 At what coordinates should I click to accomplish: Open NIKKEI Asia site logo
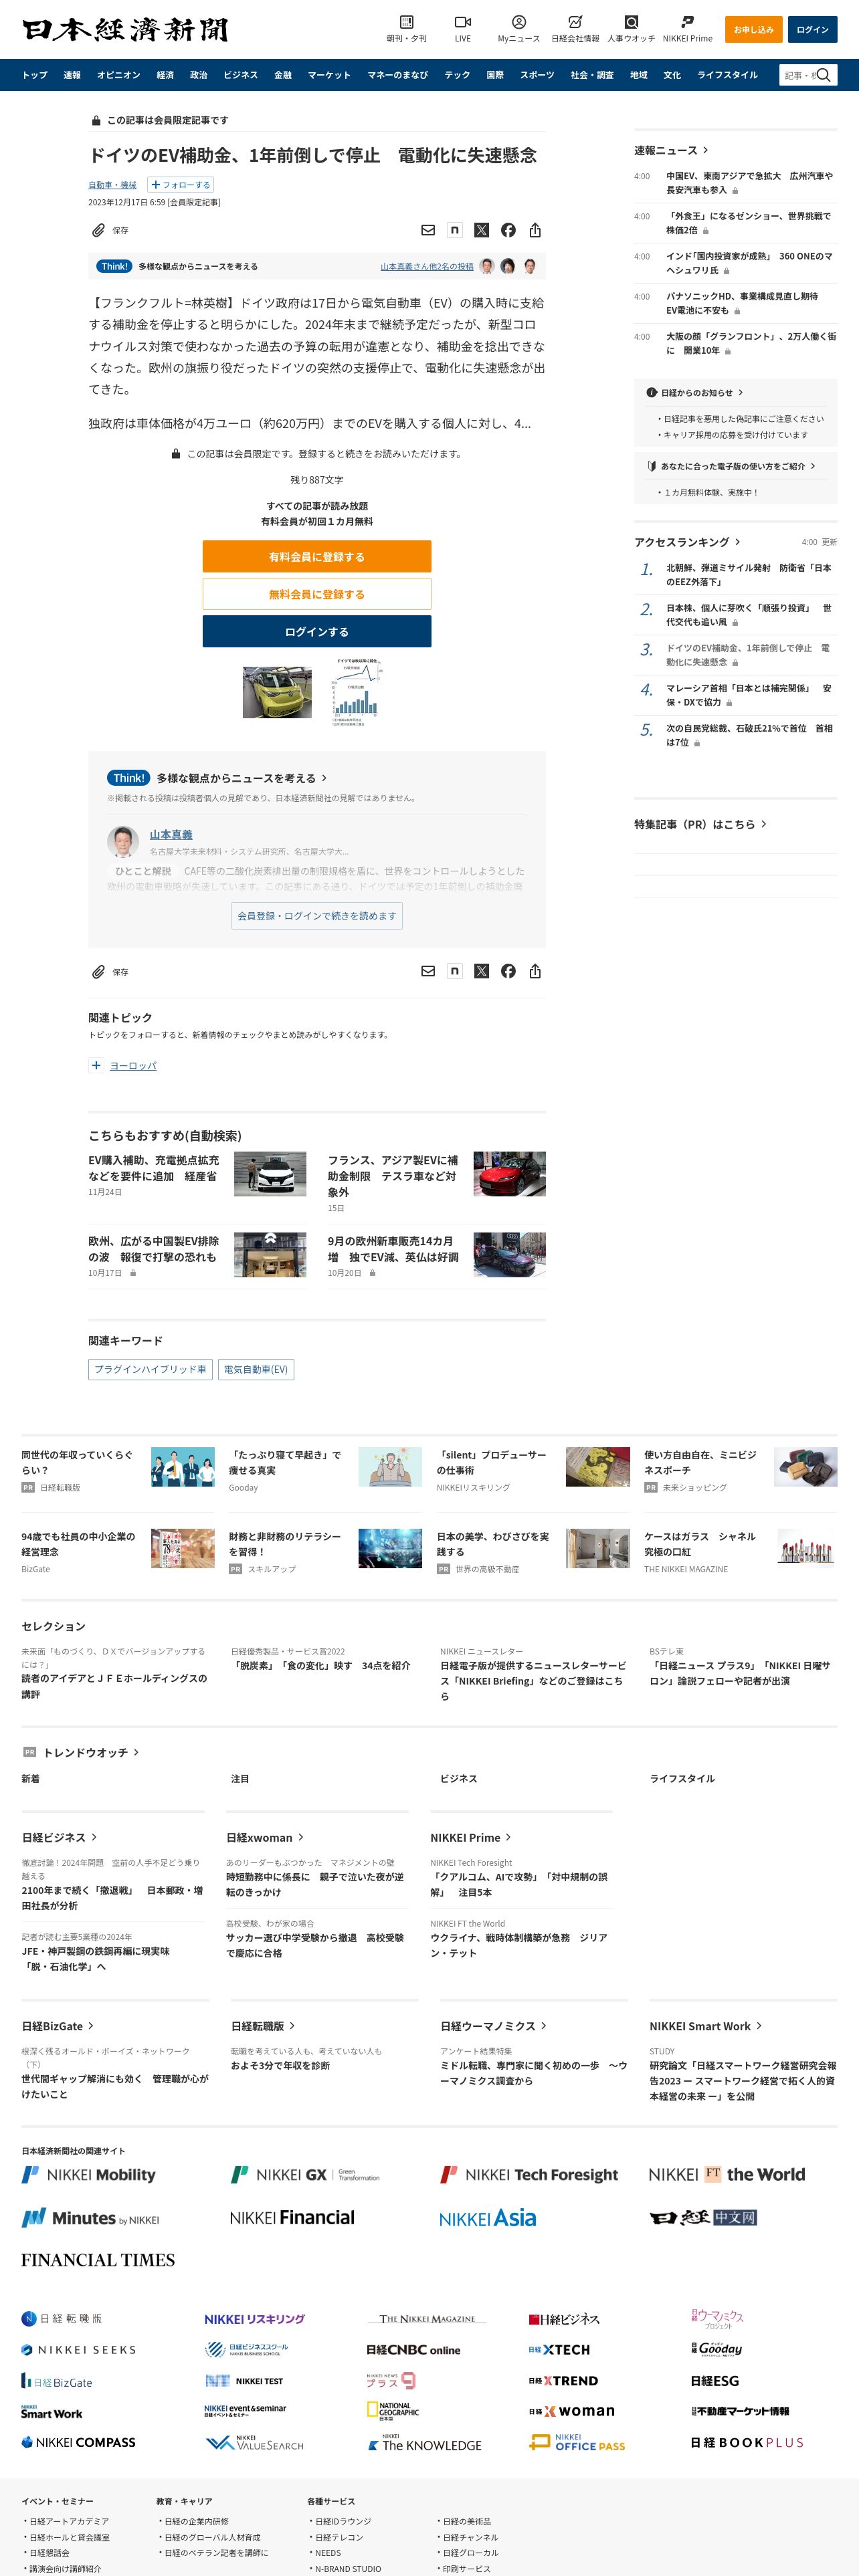(x=487, y=2218)
